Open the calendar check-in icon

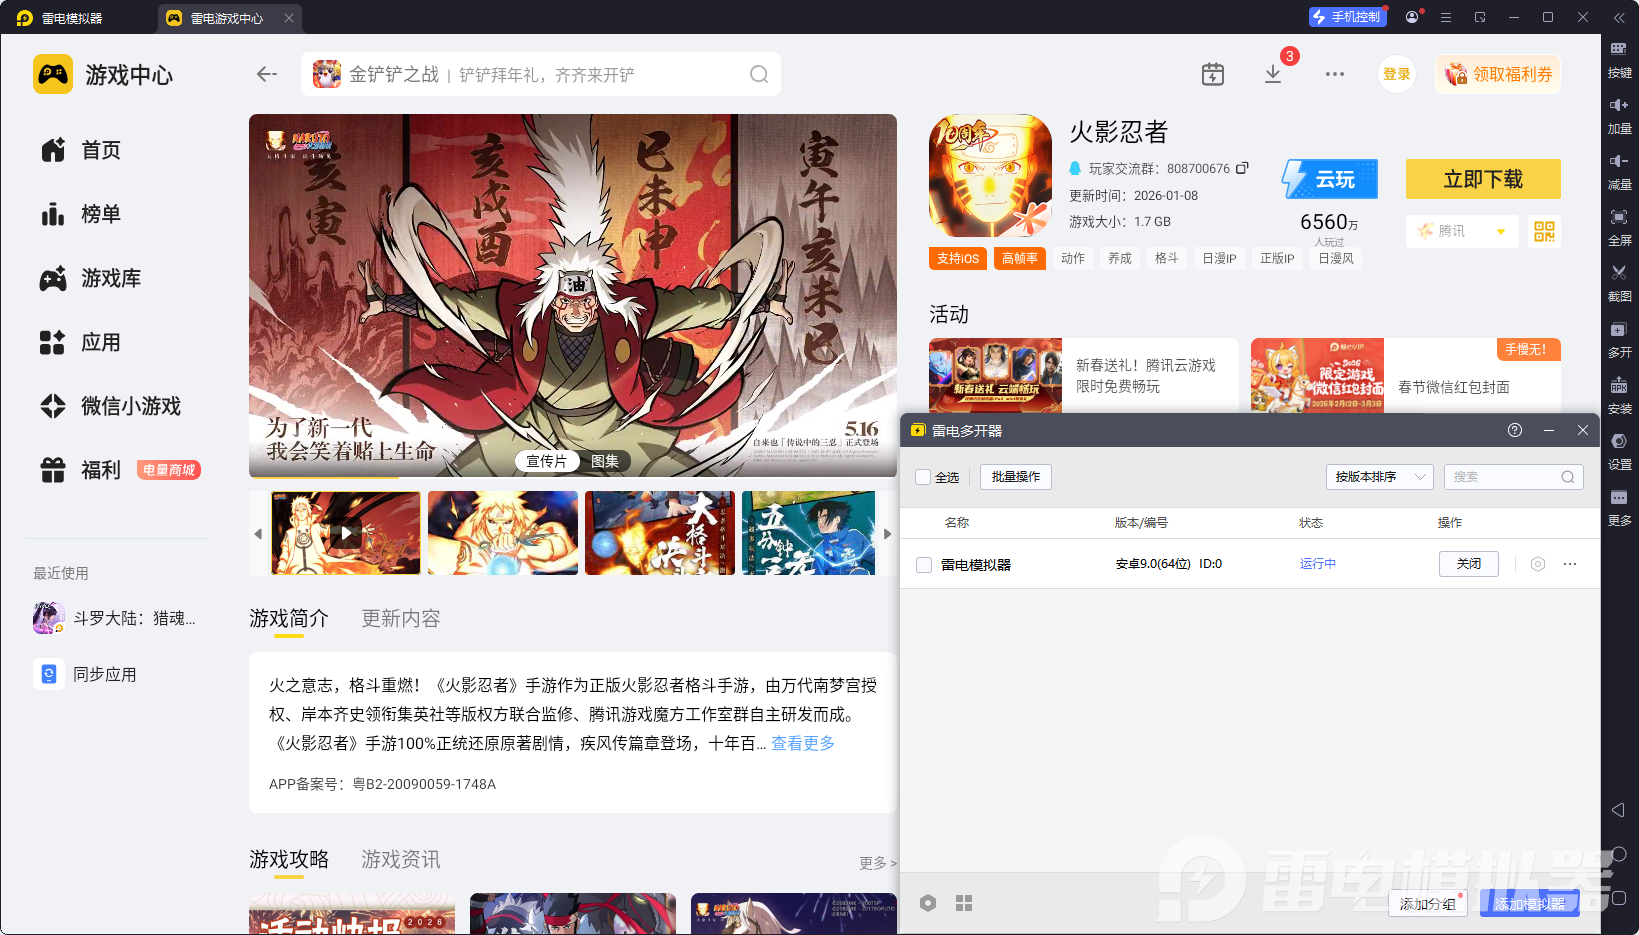coord(1212,74)
